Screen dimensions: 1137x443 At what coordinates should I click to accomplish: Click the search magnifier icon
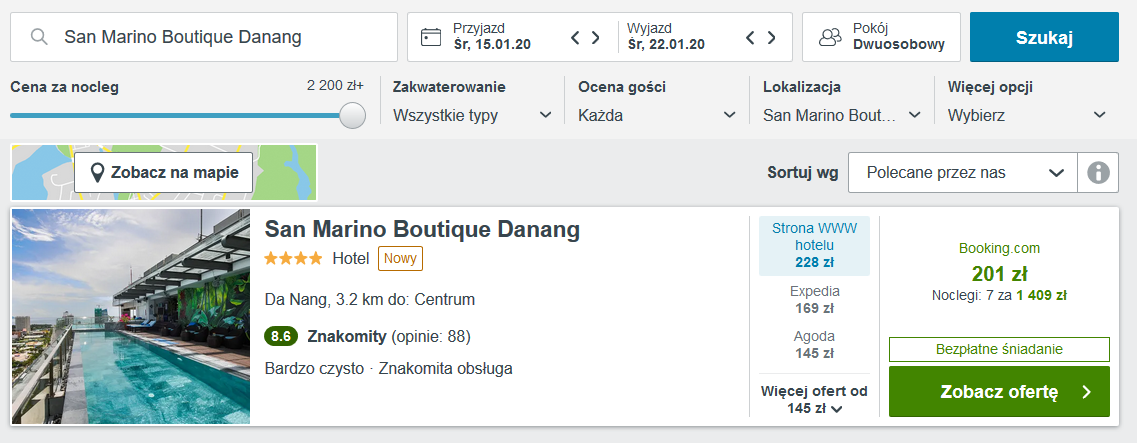39,37
